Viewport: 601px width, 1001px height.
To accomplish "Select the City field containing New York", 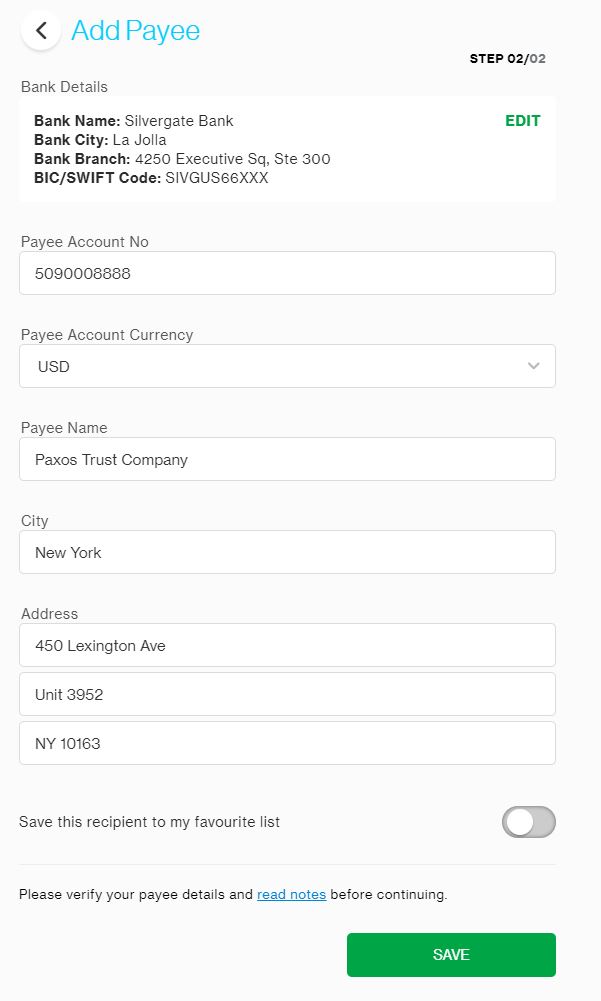I will click(x=287, y=552).
